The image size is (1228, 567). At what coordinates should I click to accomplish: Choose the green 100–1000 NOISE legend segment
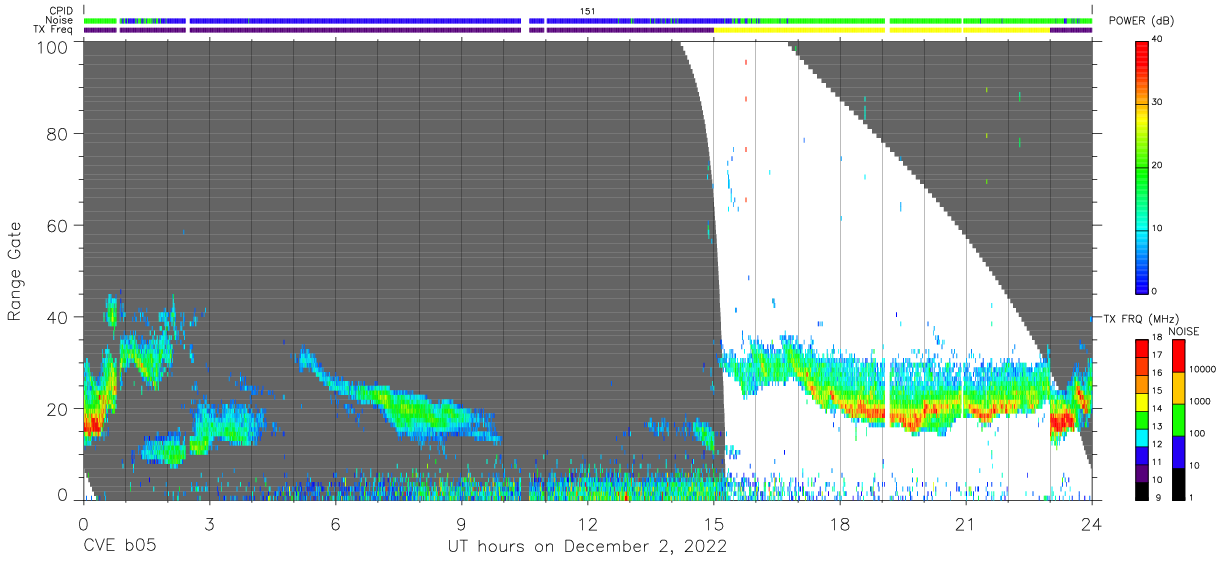tap(1178, 420)
